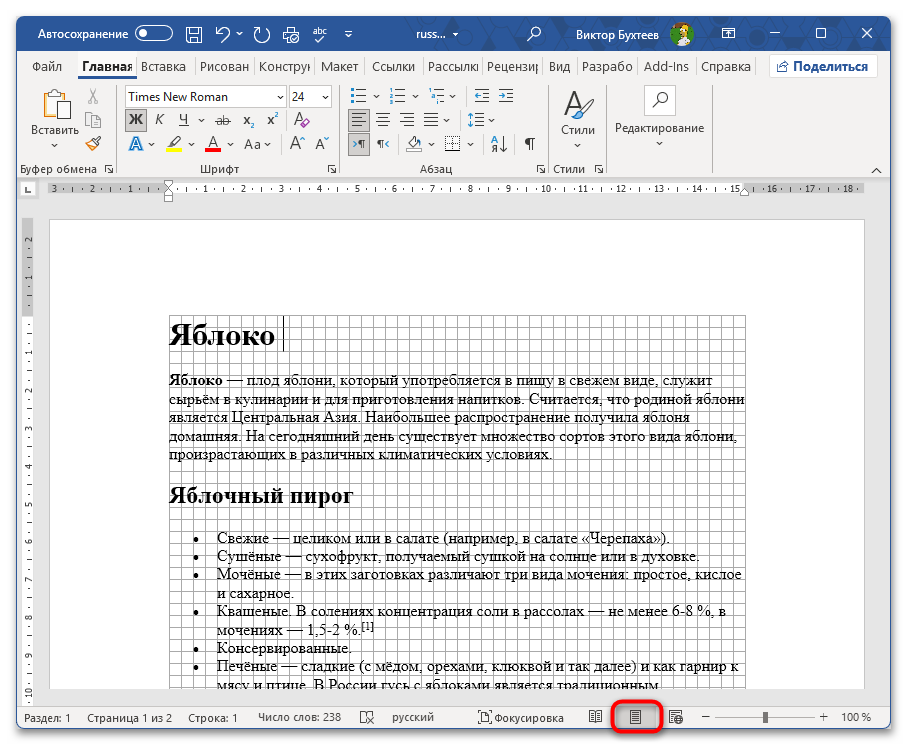The height and width of the screenshot is (745, 907).
Task: Toggle right-to-left text direction
Action: pyautogui.click(x=383, y=144)
